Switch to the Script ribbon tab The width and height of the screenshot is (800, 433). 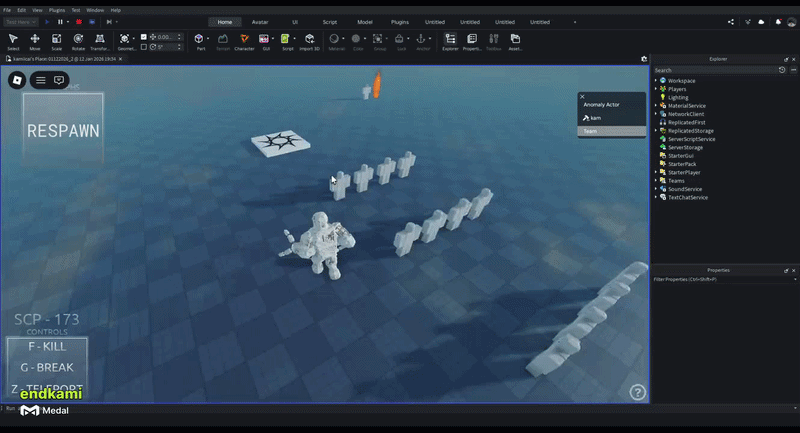(x=330, y=22)
